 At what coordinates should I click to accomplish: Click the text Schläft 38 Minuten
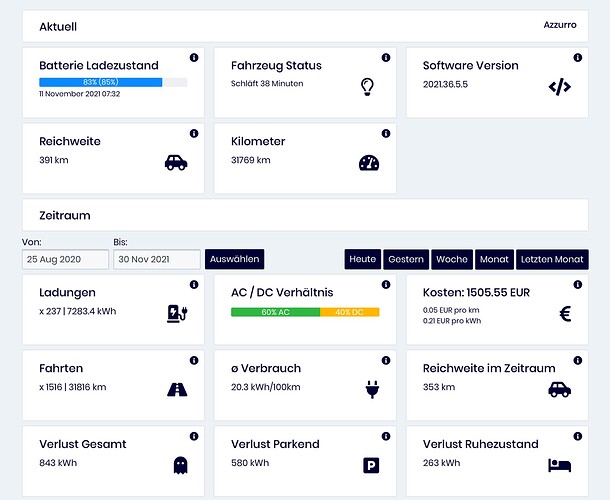click(267, 84)
